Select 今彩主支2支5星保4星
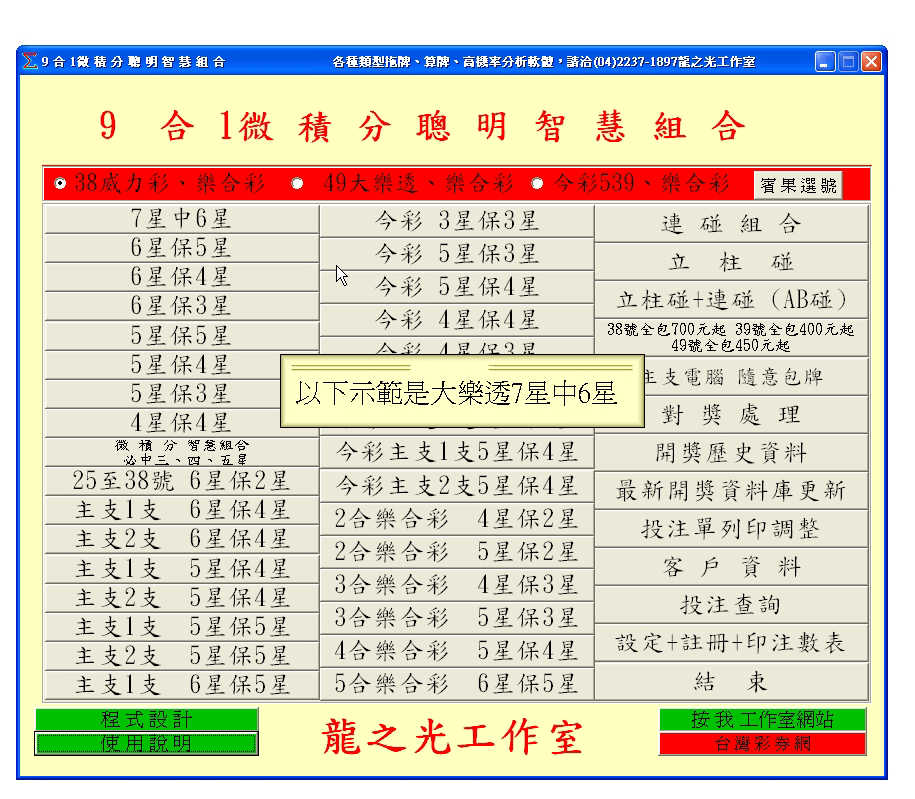 [x=457, y=486]
